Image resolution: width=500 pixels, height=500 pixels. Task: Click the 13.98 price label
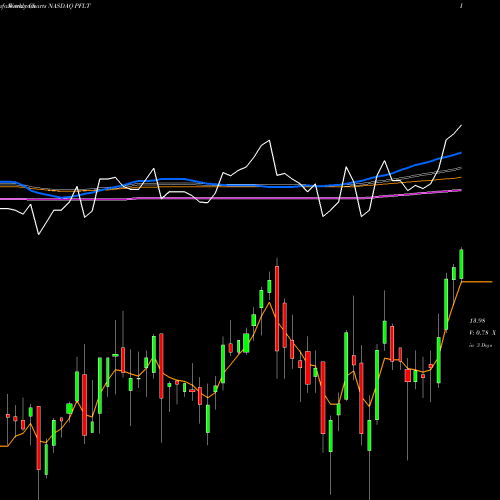coord(477,321)
